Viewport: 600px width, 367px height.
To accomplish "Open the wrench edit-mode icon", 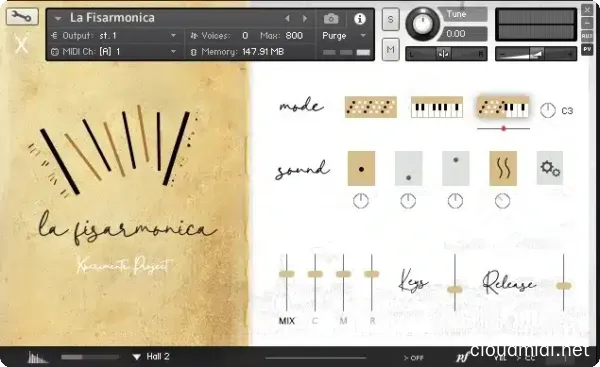I will point(22,16).
